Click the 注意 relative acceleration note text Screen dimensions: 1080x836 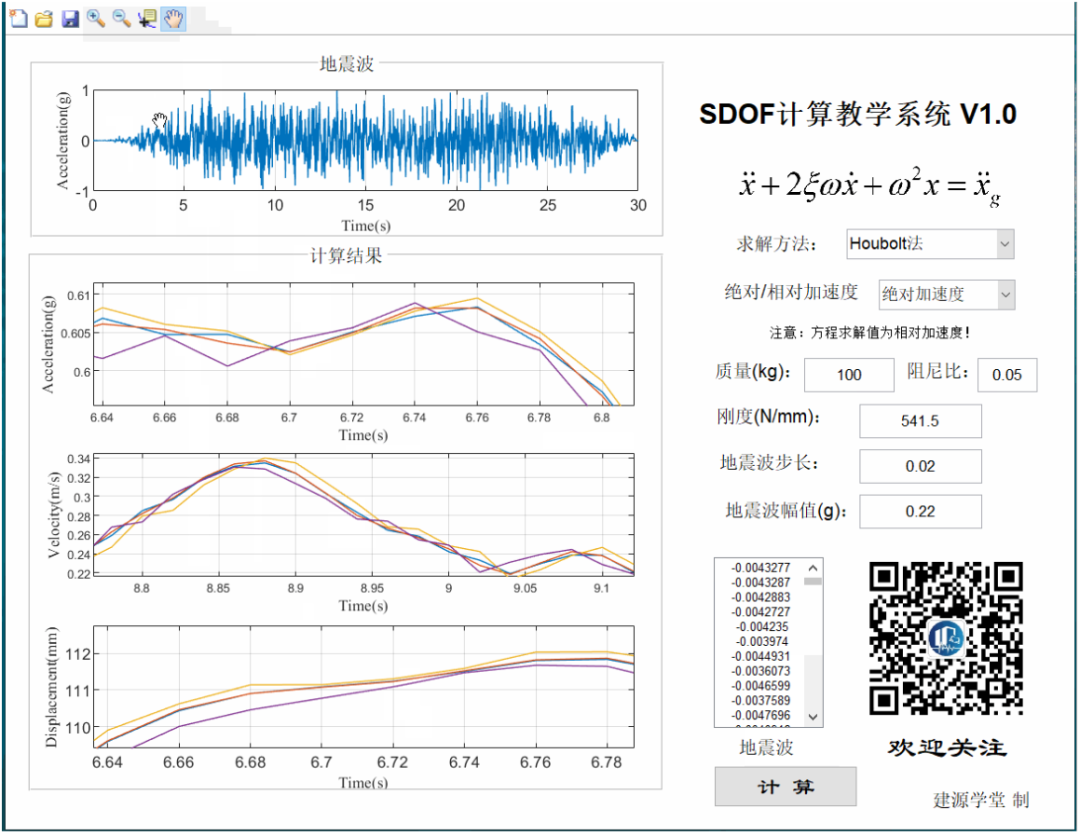pos(870,333)
